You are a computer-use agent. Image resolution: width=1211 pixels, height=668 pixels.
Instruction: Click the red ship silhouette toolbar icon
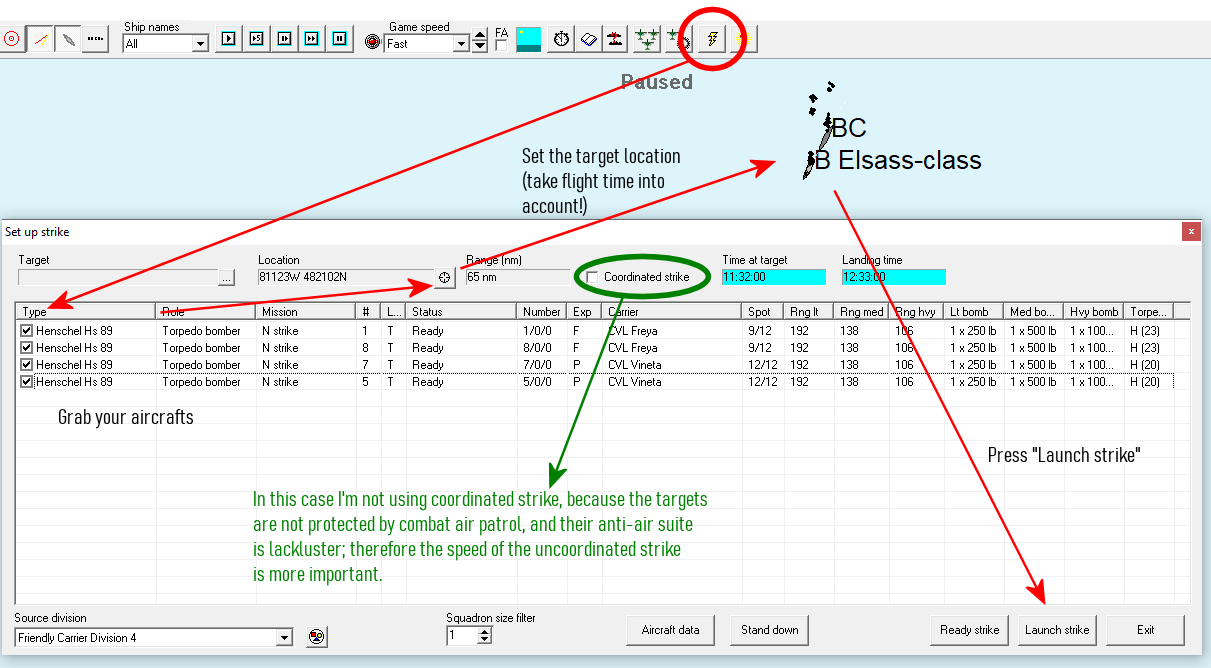(615, 40)
